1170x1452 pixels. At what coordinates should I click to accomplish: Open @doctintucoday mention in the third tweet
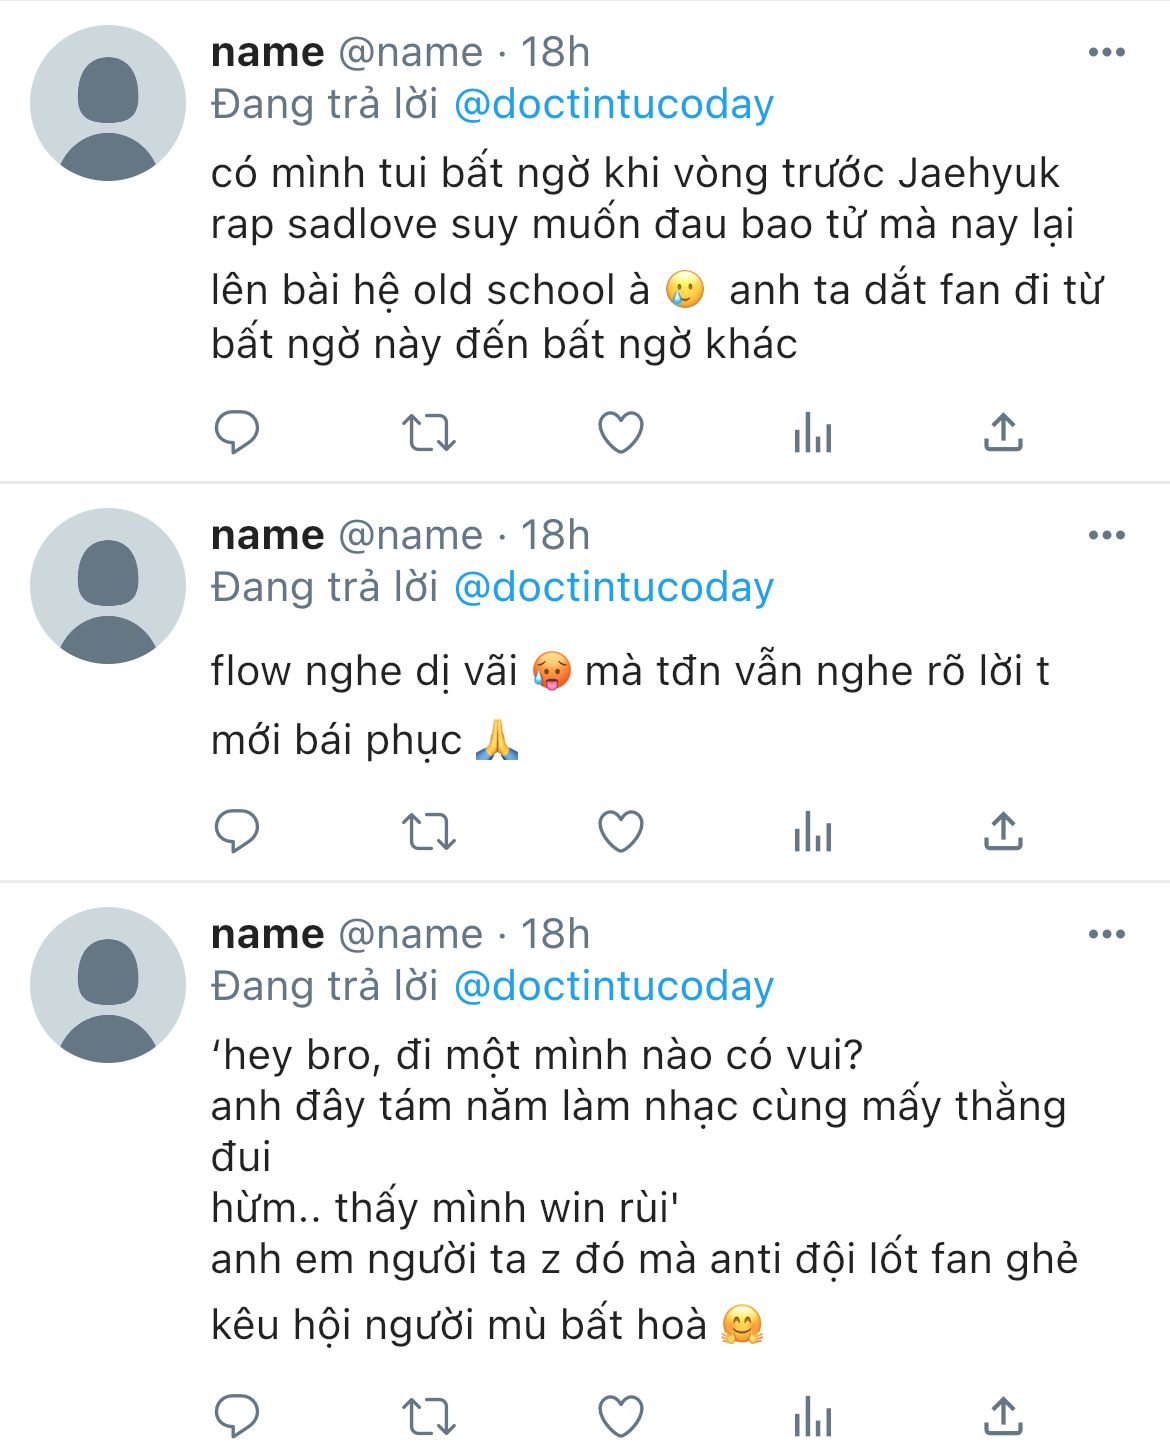pos(614,987)
